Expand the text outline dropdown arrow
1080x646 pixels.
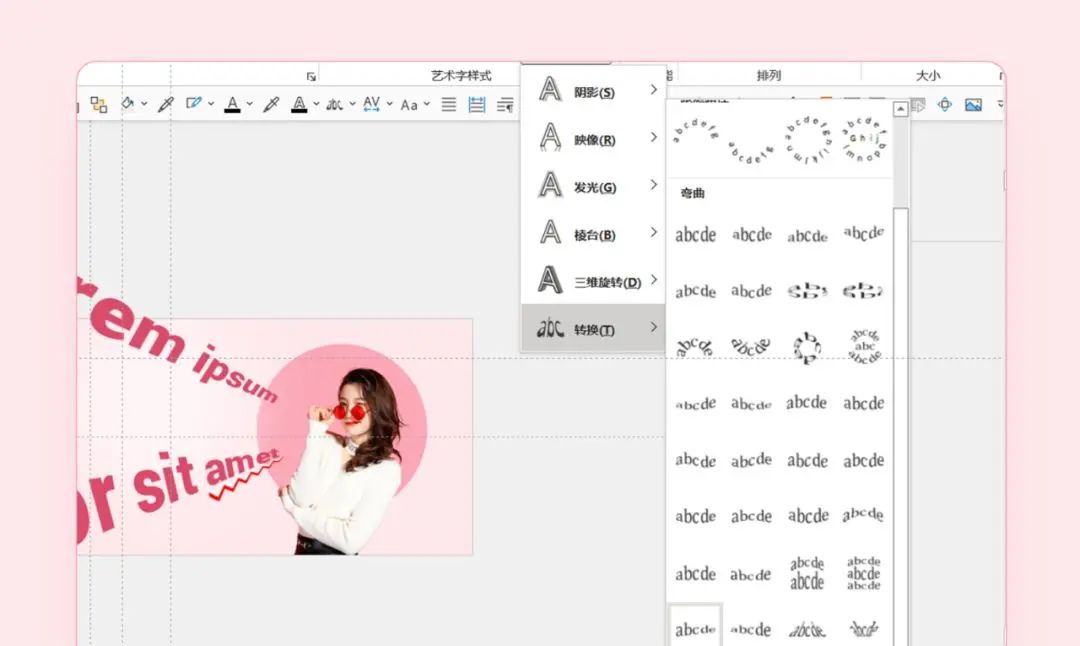pos(316,104)
